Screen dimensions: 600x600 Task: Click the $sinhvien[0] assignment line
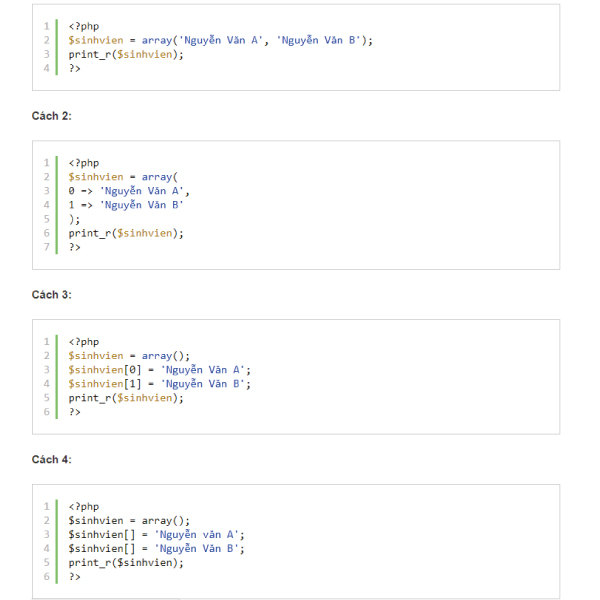(160, 370)
